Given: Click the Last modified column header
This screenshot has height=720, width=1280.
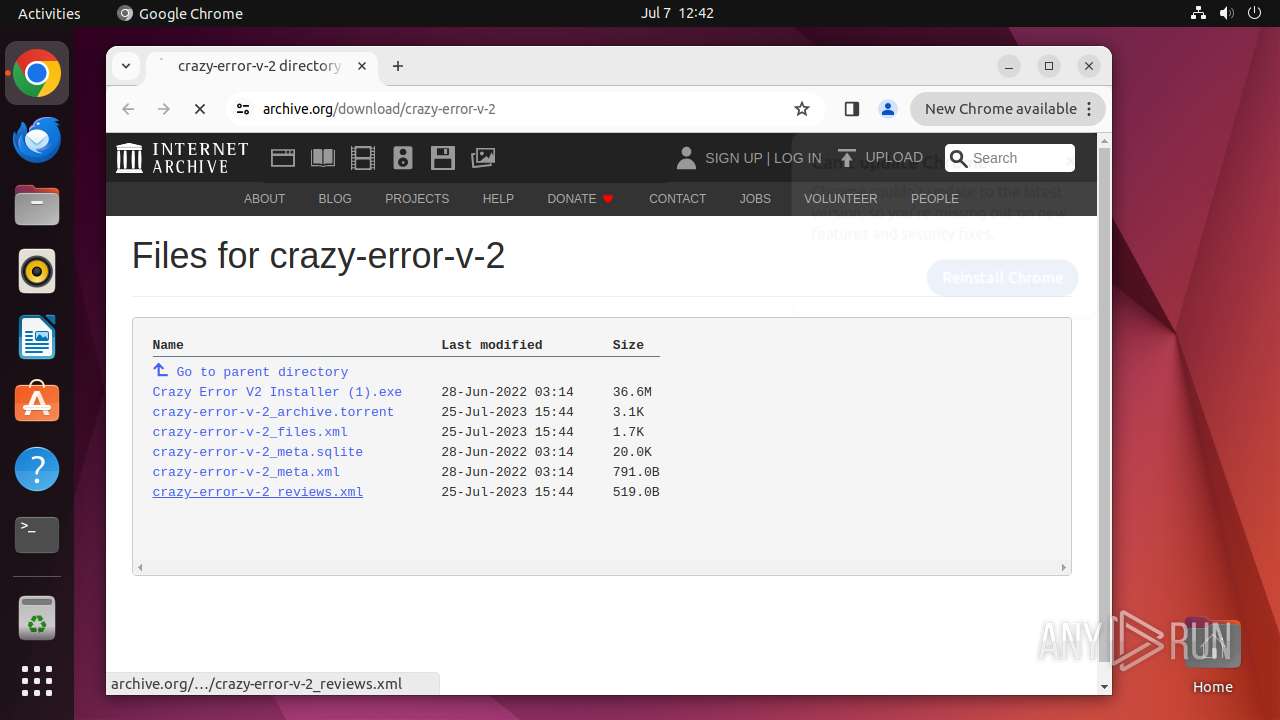Looking at the screenshot, I should click(x=492, y=345).
